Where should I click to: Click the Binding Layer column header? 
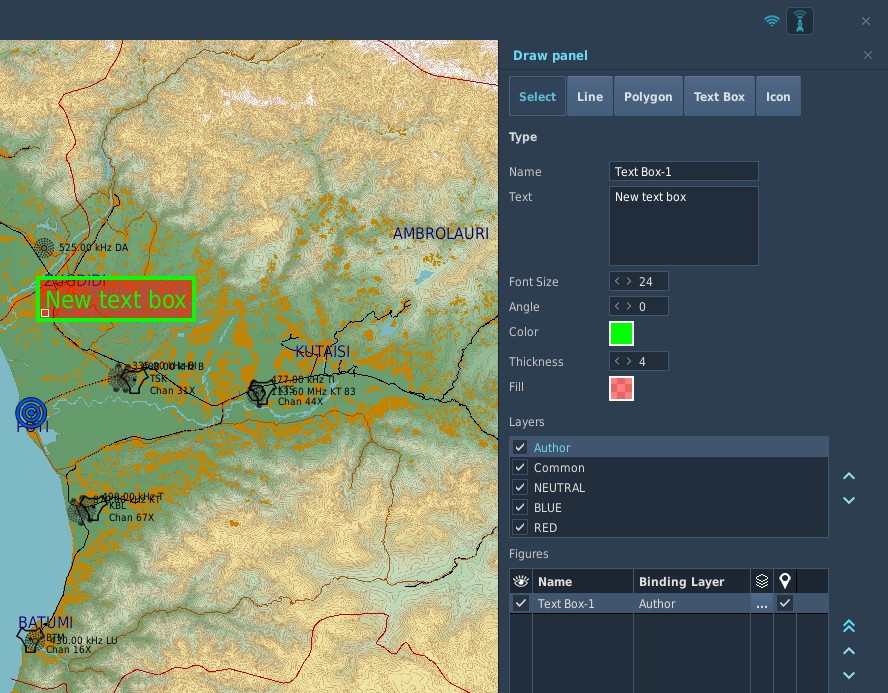point(691,581)
